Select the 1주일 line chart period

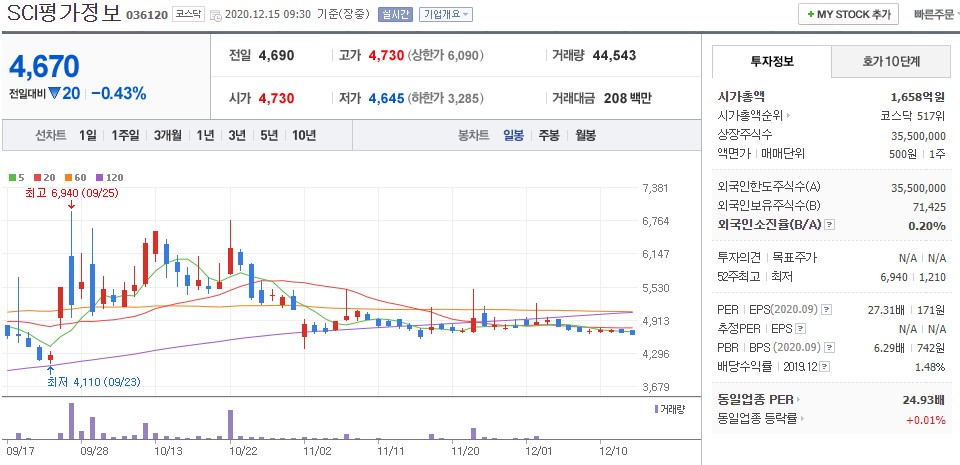(x=125, y=136)
